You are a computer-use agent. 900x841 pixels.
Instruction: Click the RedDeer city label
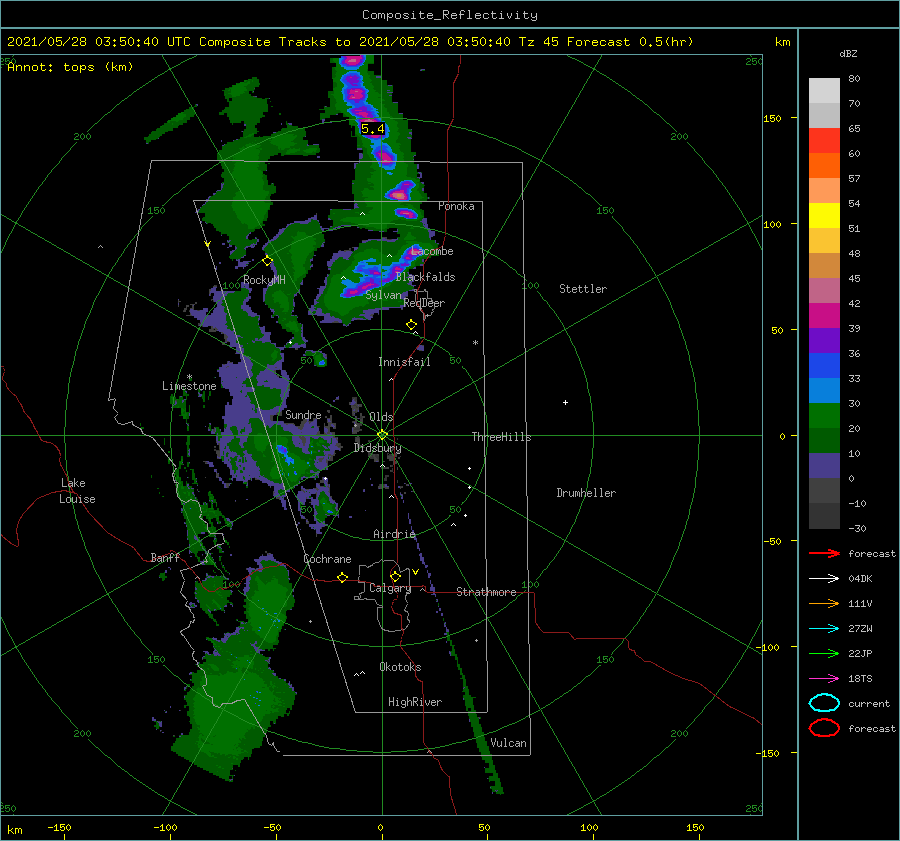coord(424,303)
